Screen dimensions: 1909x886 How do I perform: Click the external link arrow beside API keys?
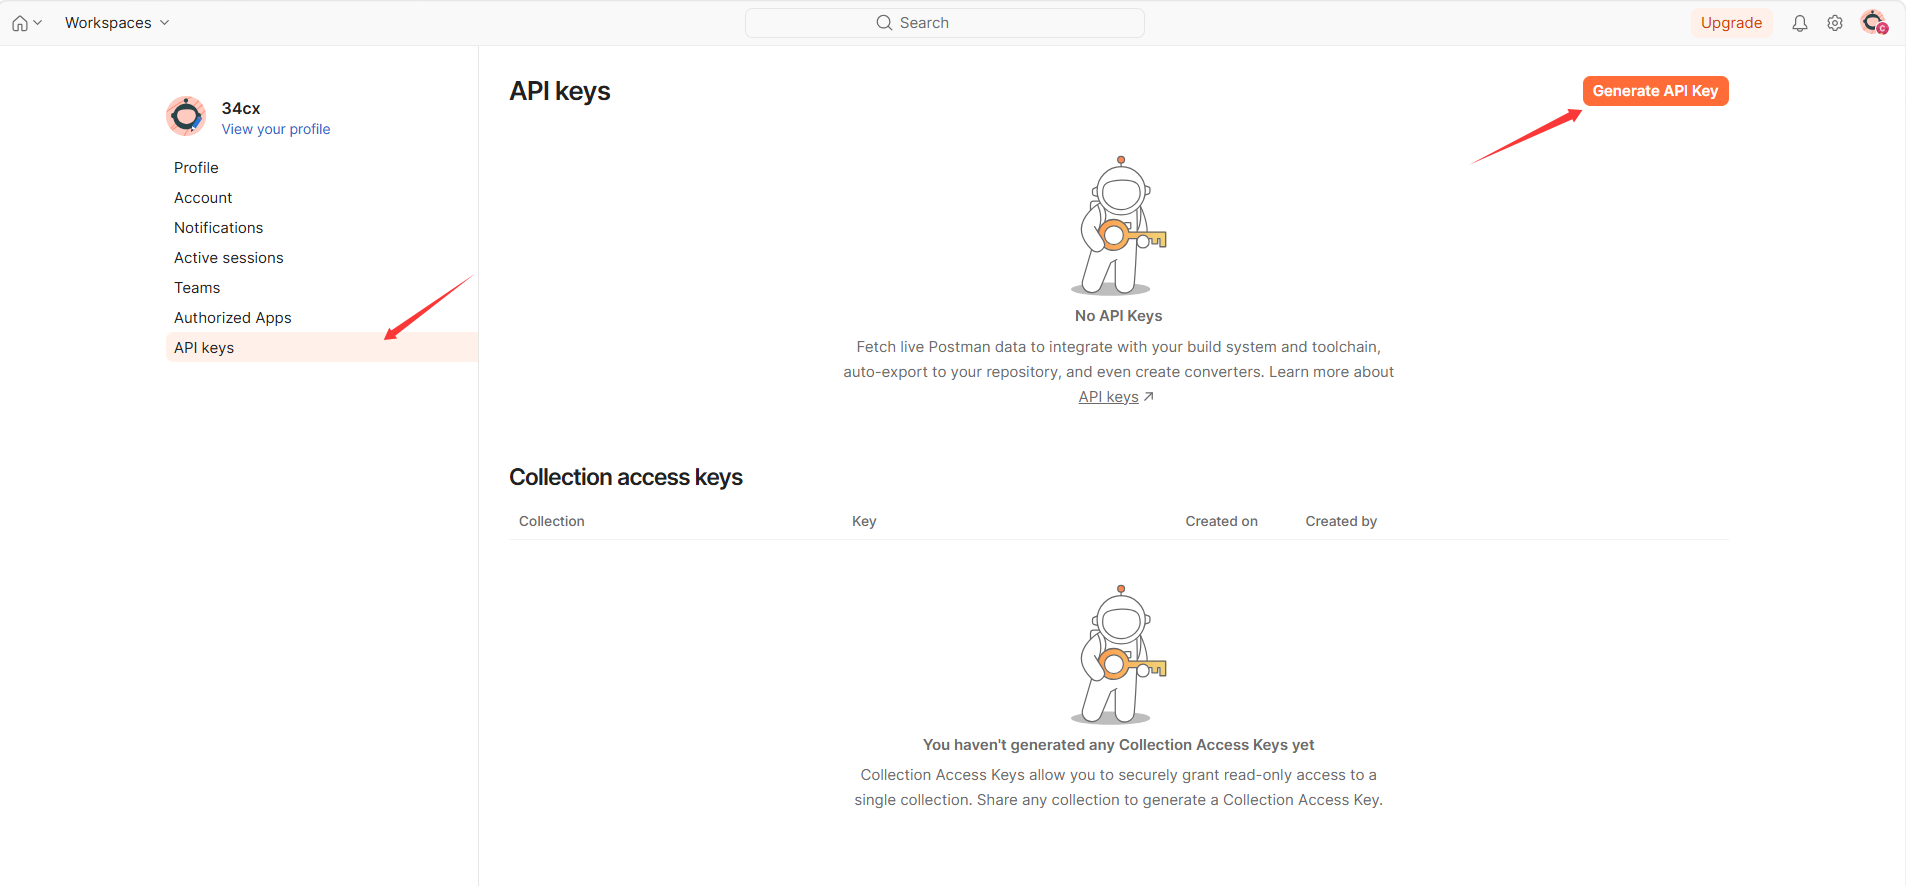pyautogui.click(x=1149, y=397)
